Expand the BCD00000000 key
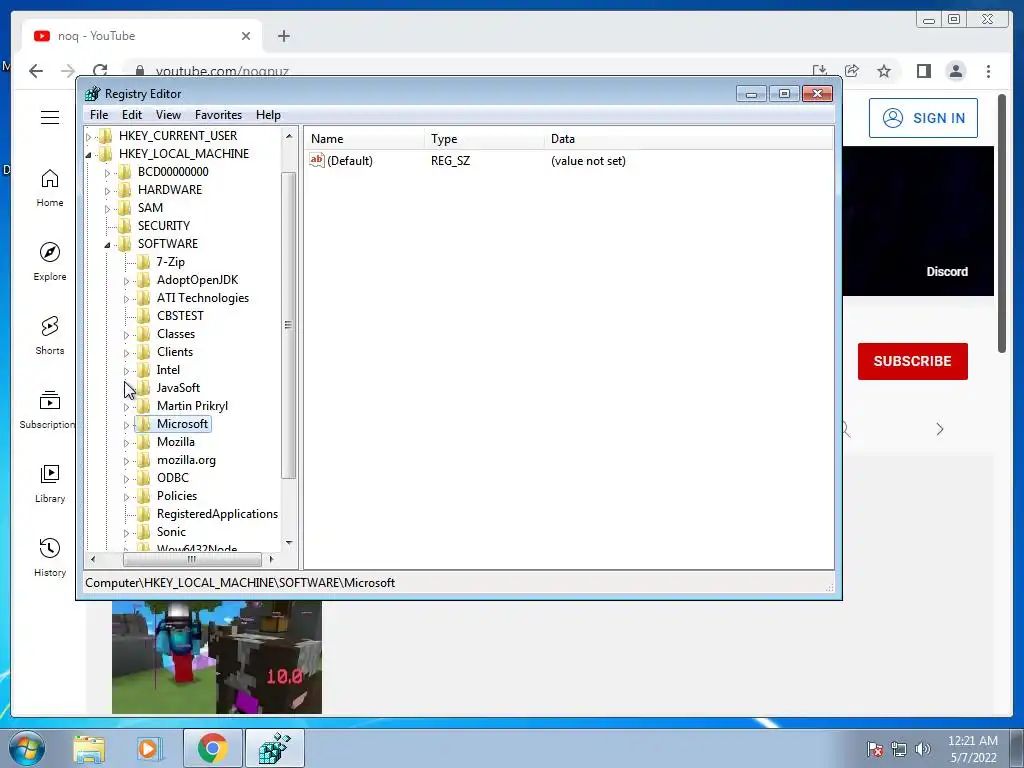The height and width of the screenshot is (768, 1024). tap(108, 173)
